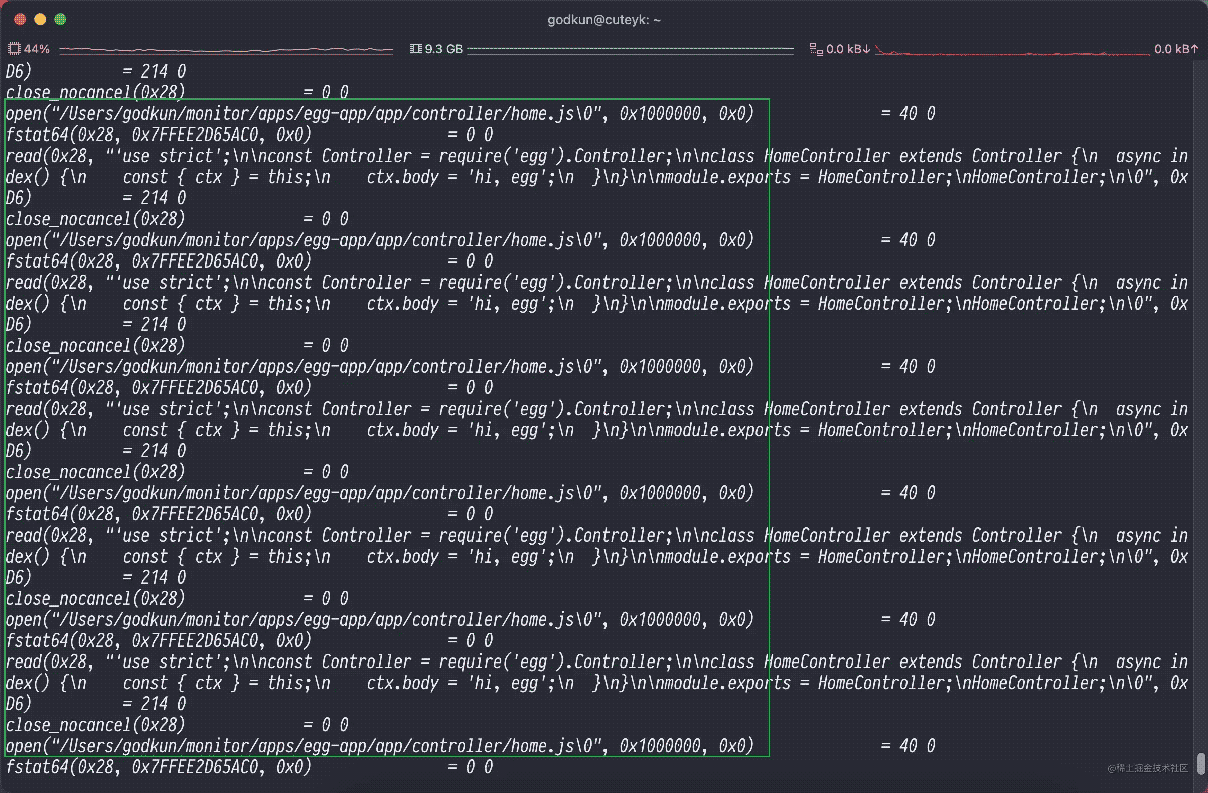Select the 0.0 kB upload speed reading
1208x793 pixels.
click(x=1176, y=49)
